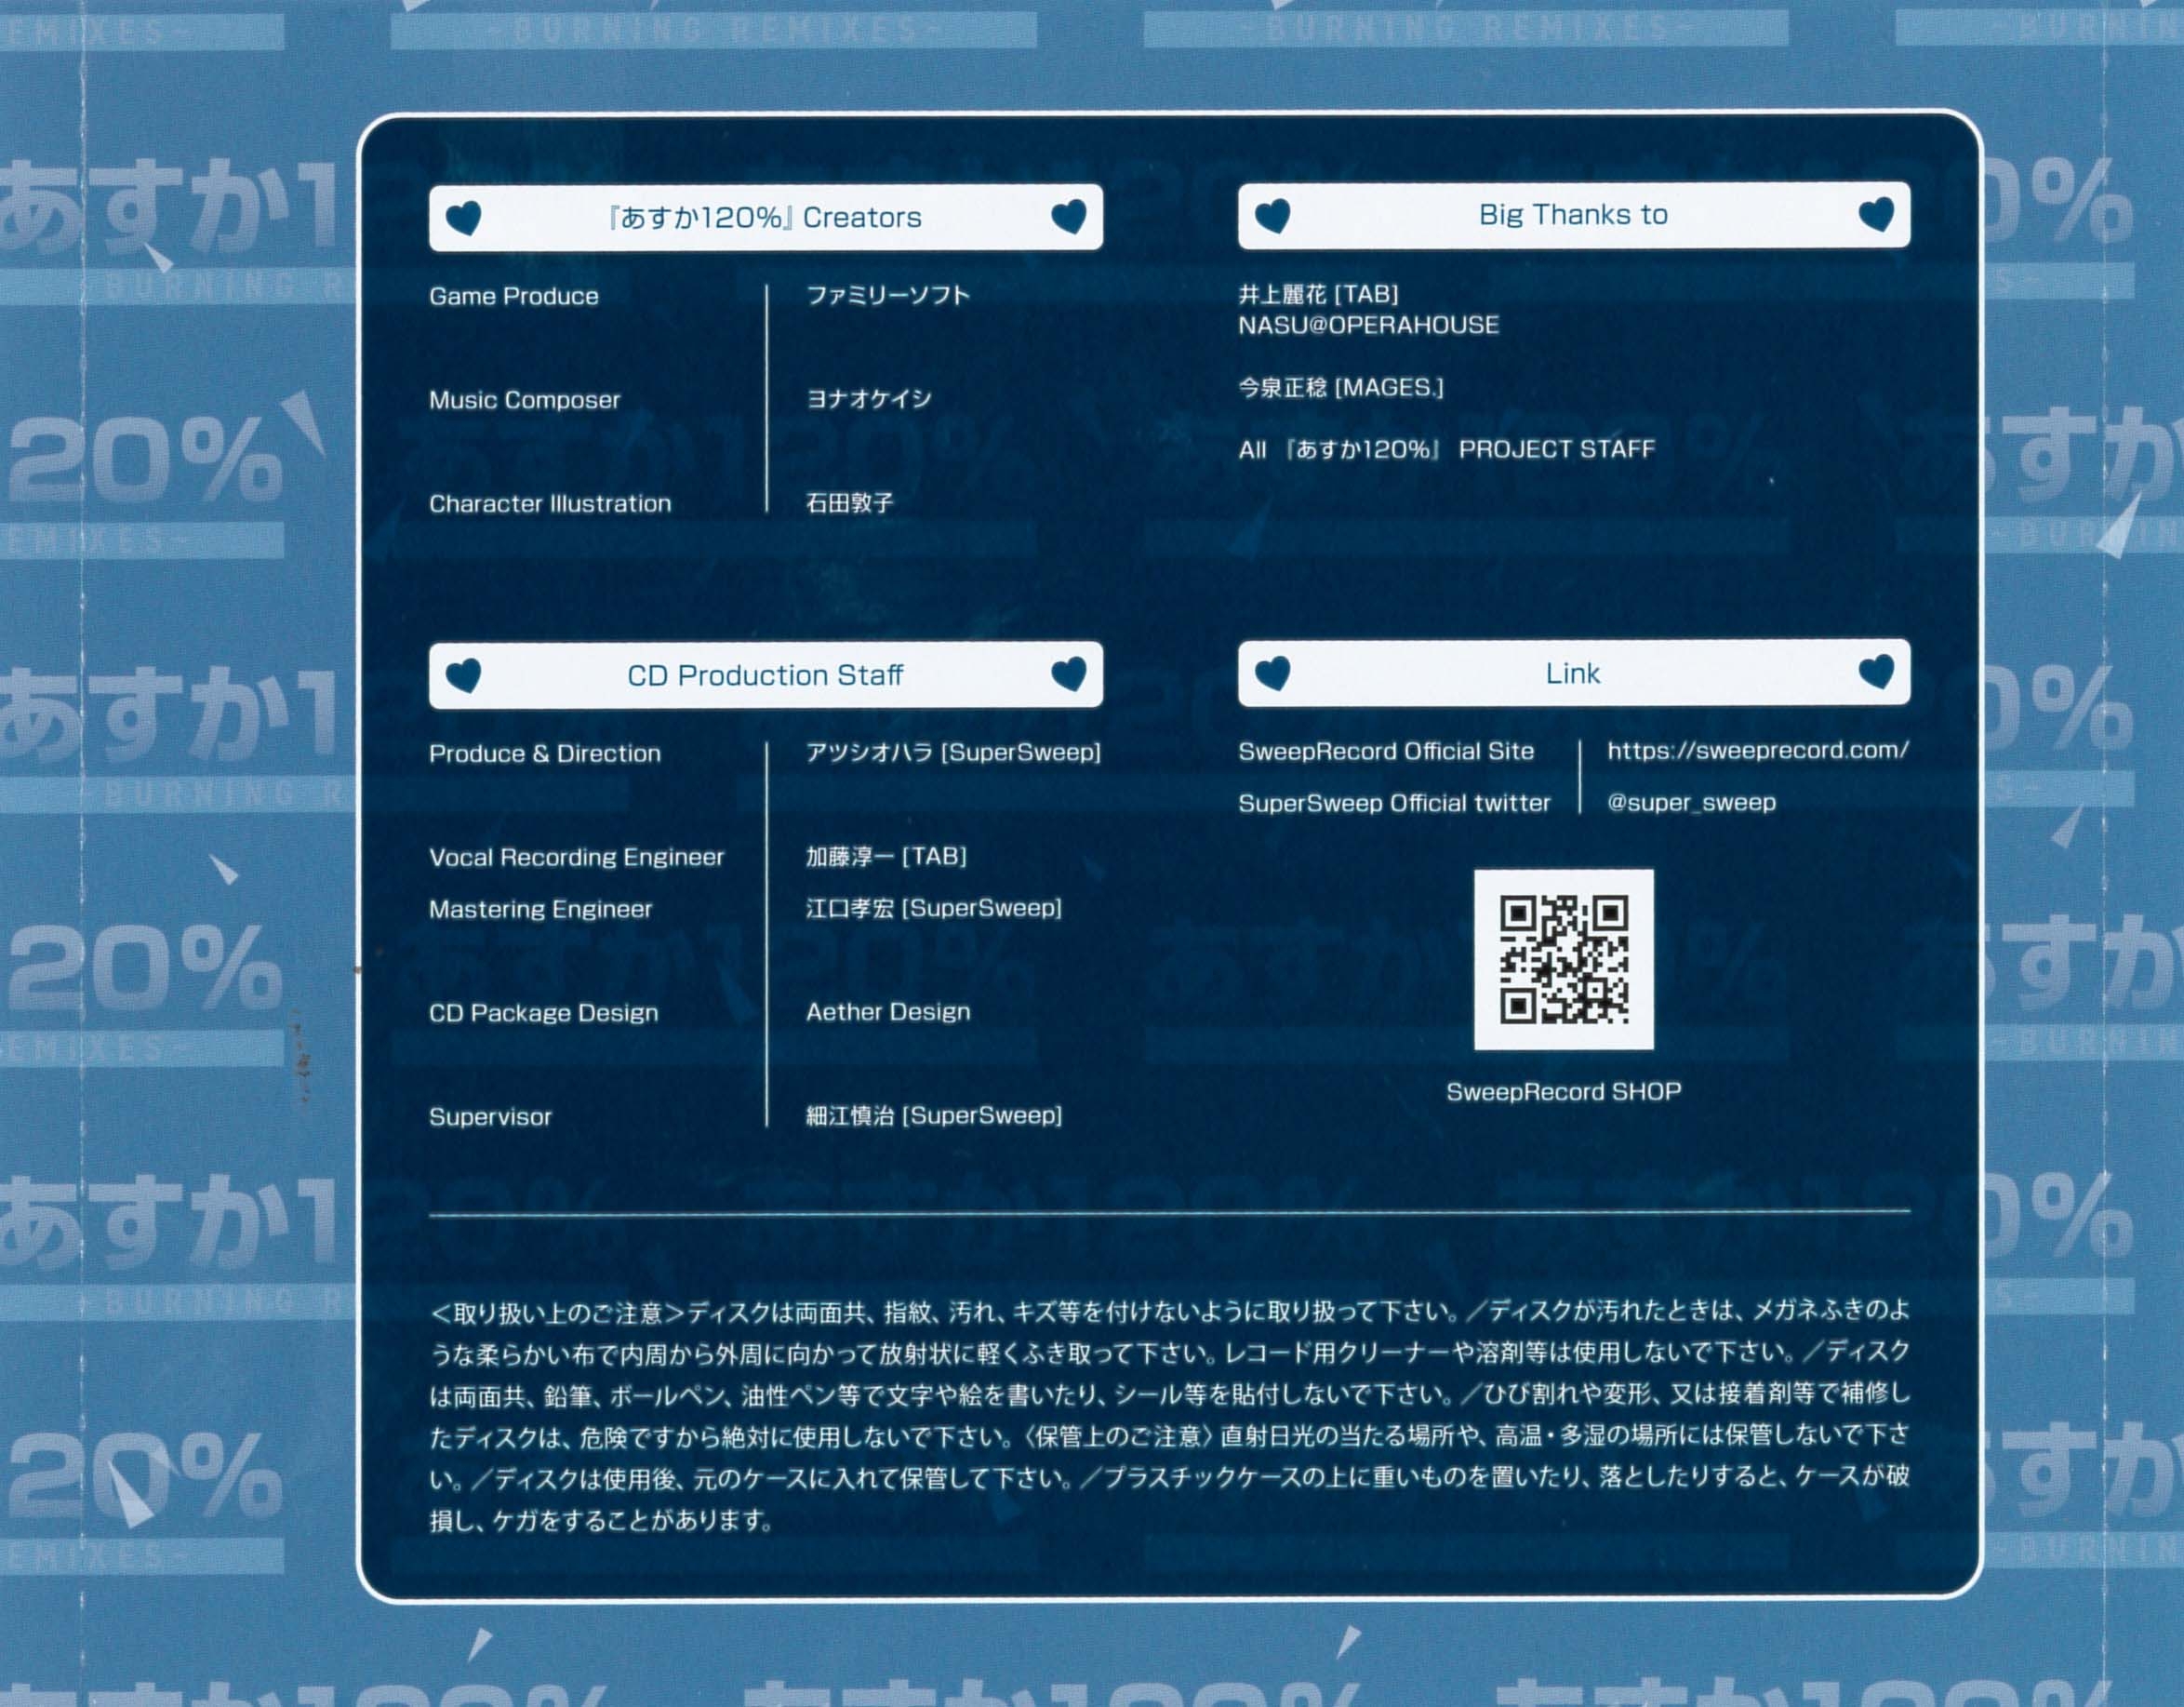The height and width of the screenshot is (1707, 2184).
Task: Click the right heart on the Link header
Action: click(x=1876, y=672)
